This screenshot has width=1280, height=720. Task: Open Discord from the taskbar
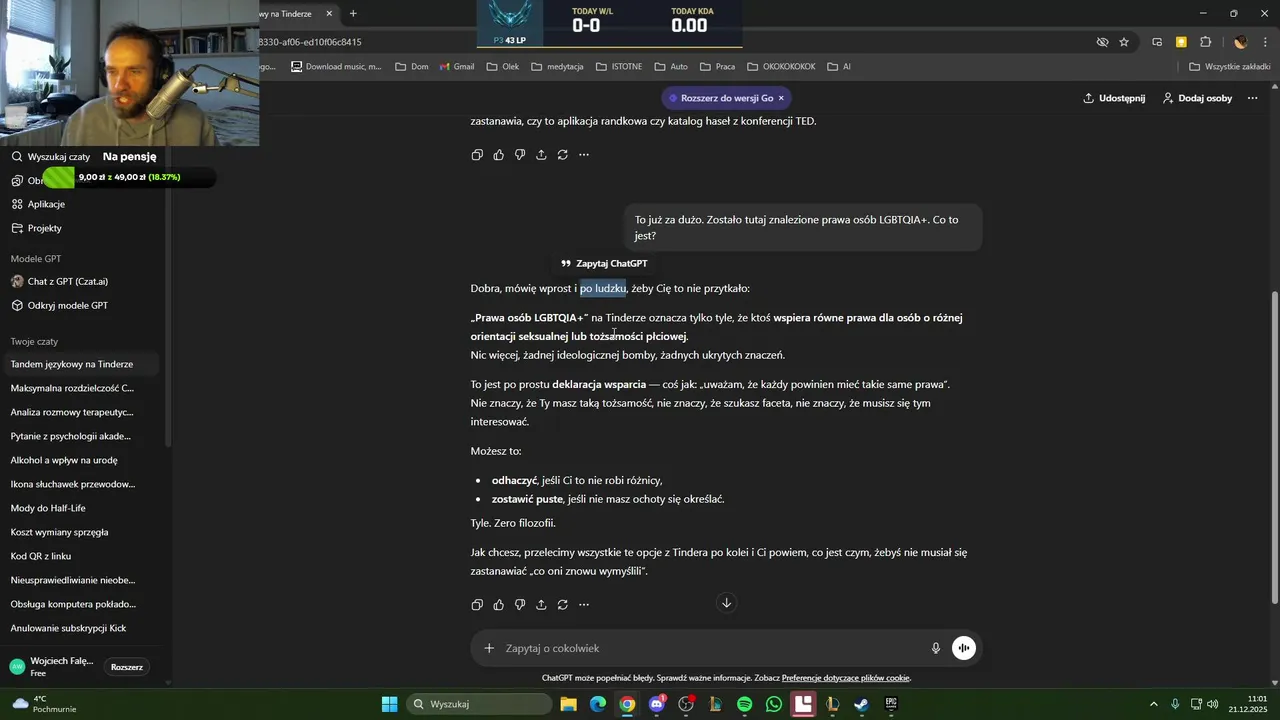pyautogui.click(x=657, y=704)
